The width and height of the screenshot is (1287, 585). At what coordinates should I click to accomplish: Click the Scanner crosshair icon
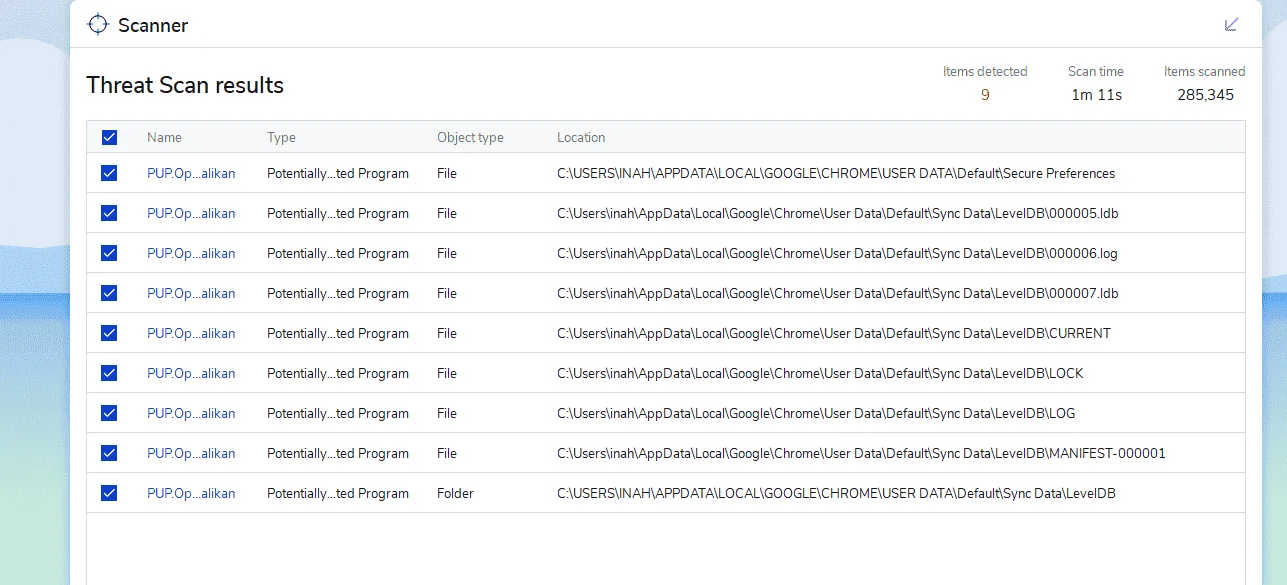(x=98, y=24)
